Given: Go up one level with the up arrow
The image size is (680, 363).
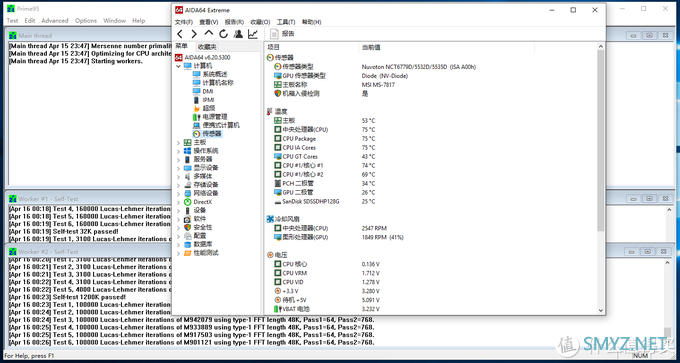Looking at the screenshot, I should tap(209, 33).
